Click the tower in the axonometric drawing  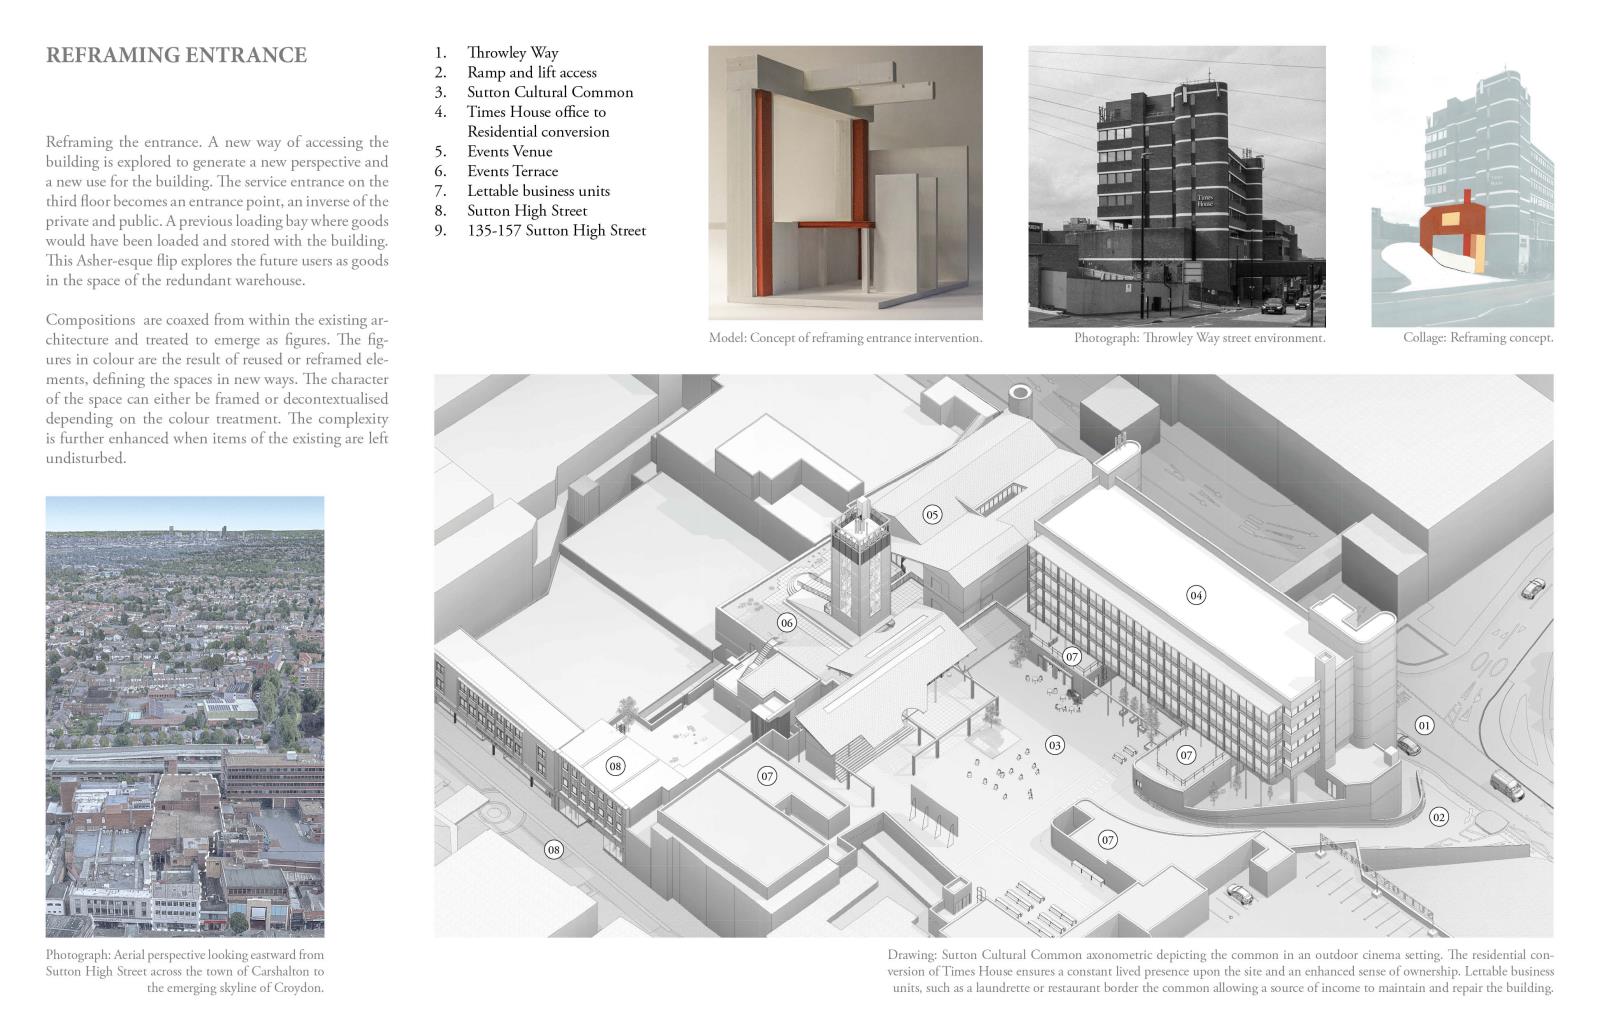pyautogui.click(x=858, y=580)
